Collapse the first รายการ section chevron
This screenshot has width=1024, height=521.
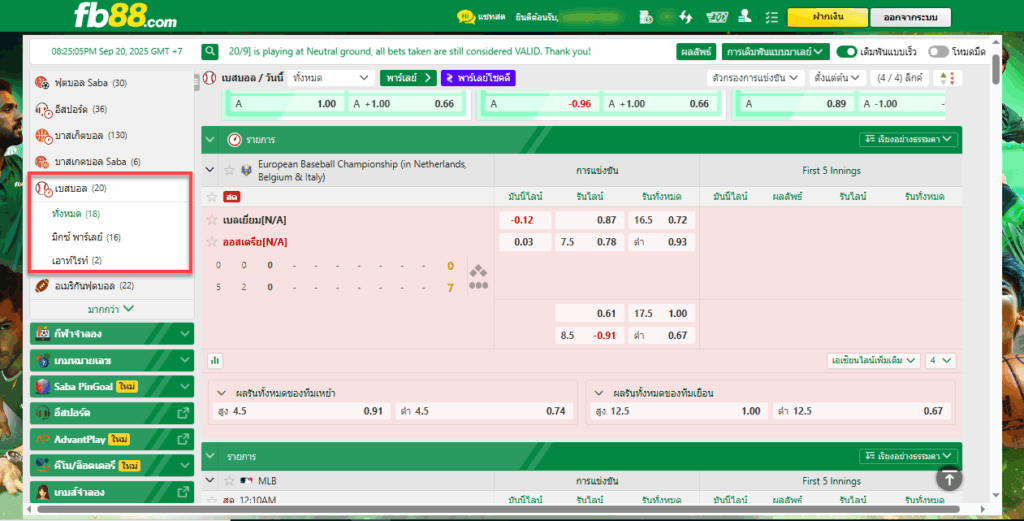pyautogui.click(x=210, y=139)
